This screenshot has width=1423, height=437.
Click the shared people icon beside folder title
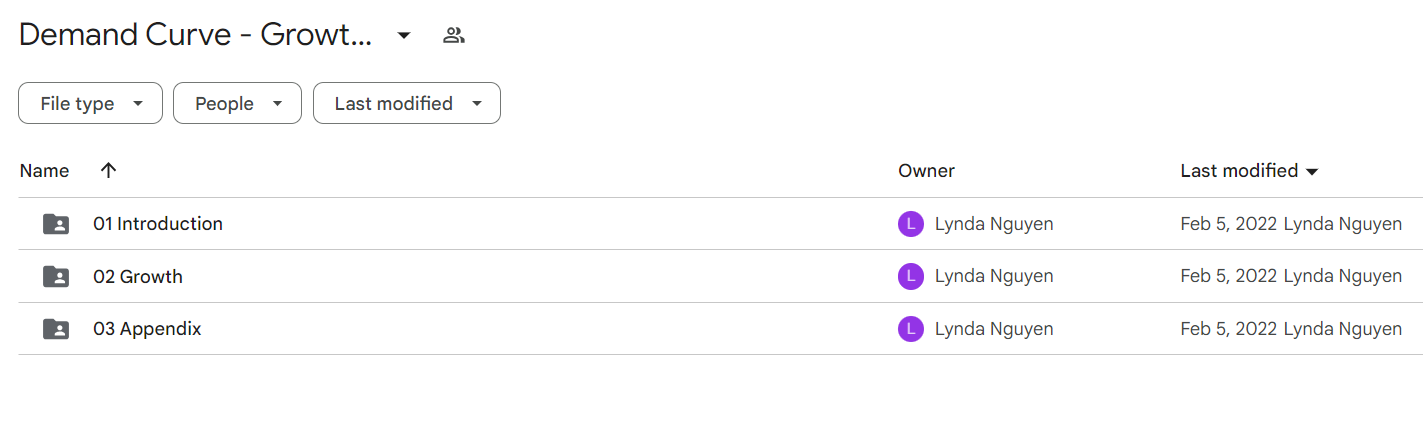[x=454, y=36]
